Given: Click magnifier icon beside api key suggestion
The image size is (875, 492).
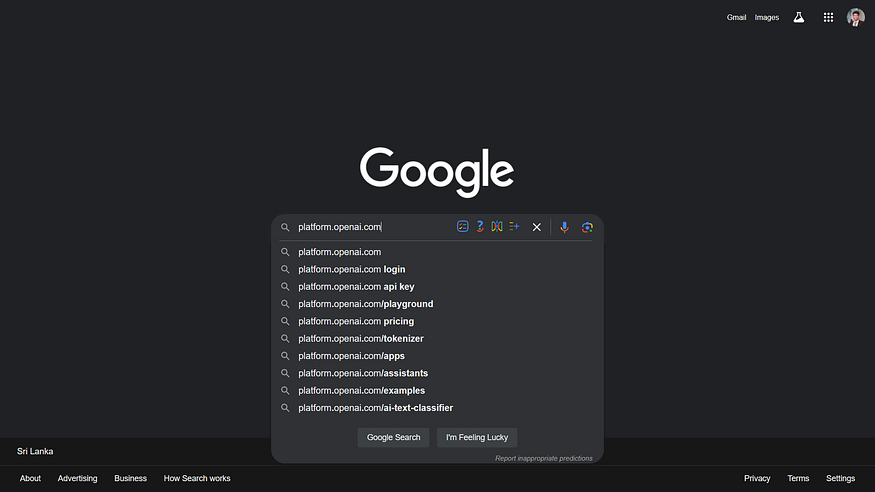Looking at the screenshot, I should 285,287.
